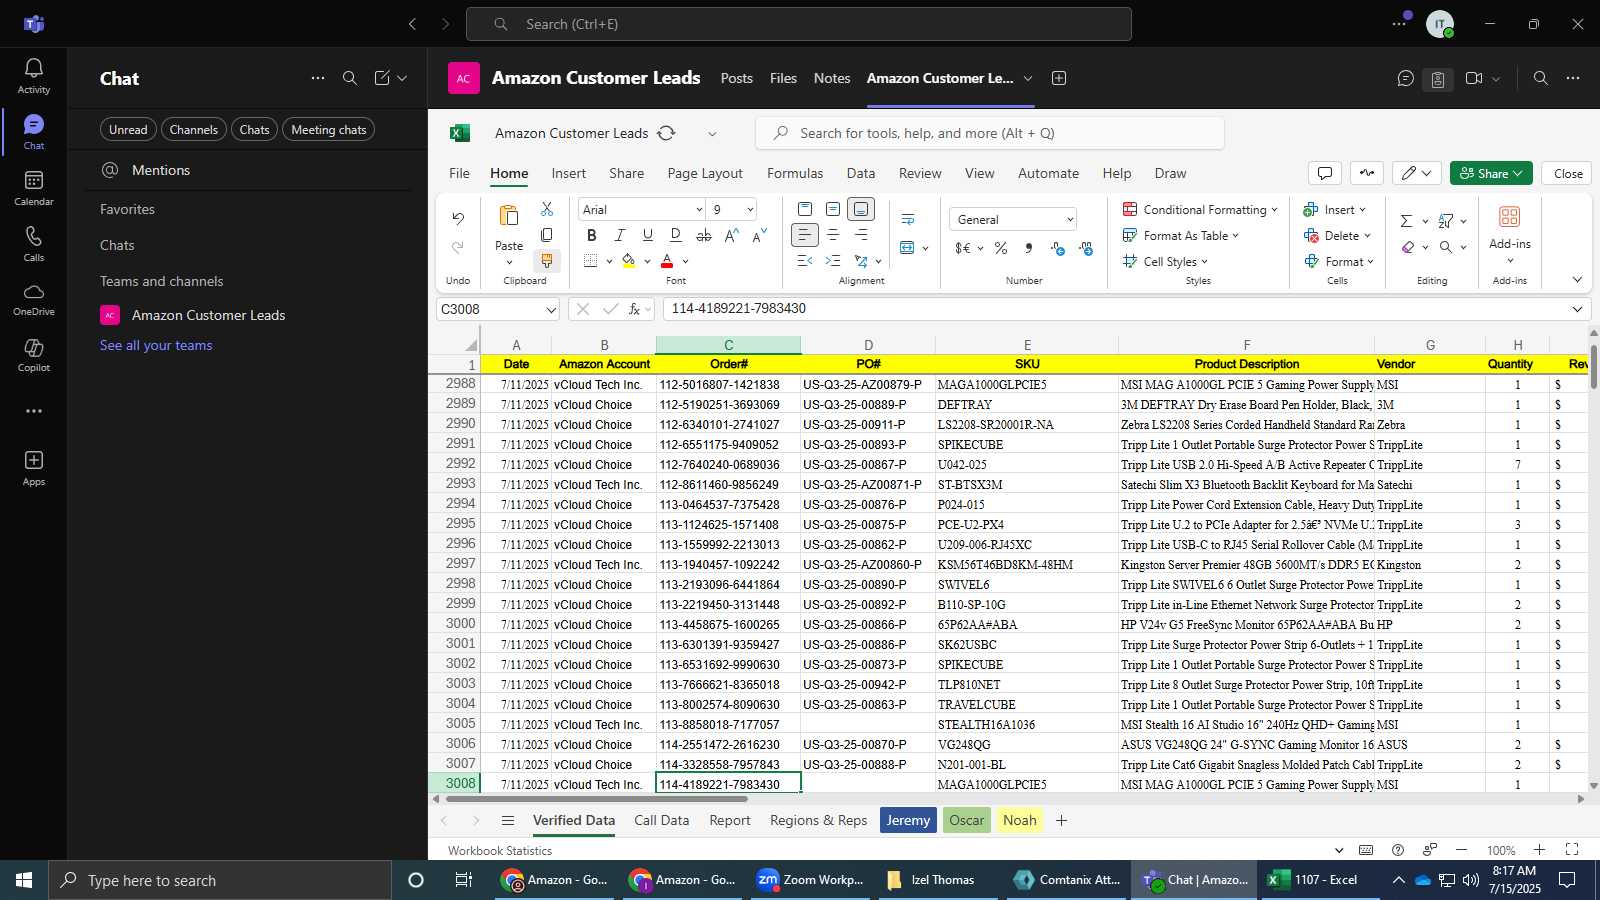Toggle Italic formatting
The image size is (1600, 900).
(x=619, y=235)
